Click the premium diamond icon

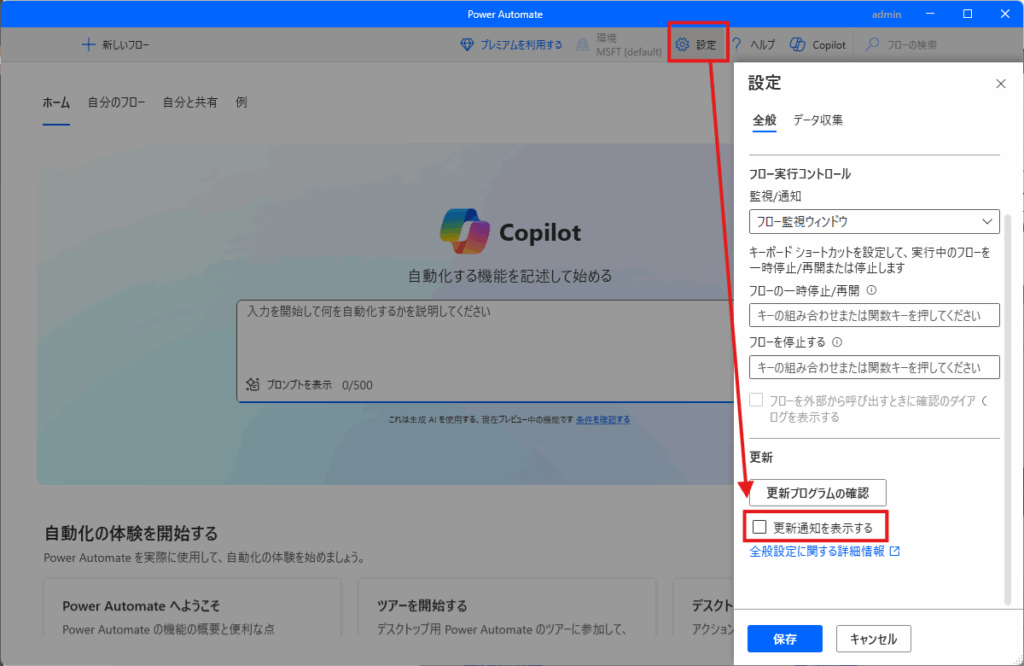pos(467,44)
